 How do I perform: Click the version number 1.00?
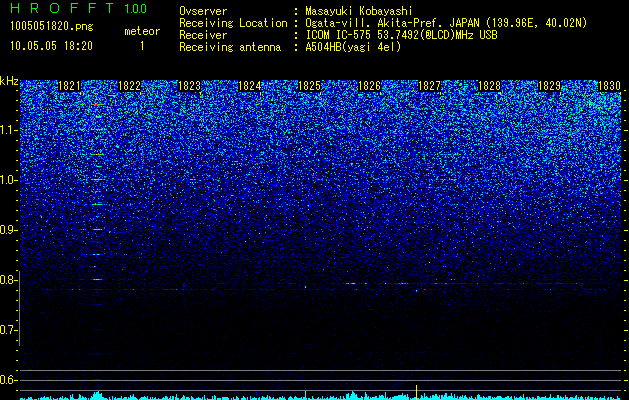pos(135,8)
